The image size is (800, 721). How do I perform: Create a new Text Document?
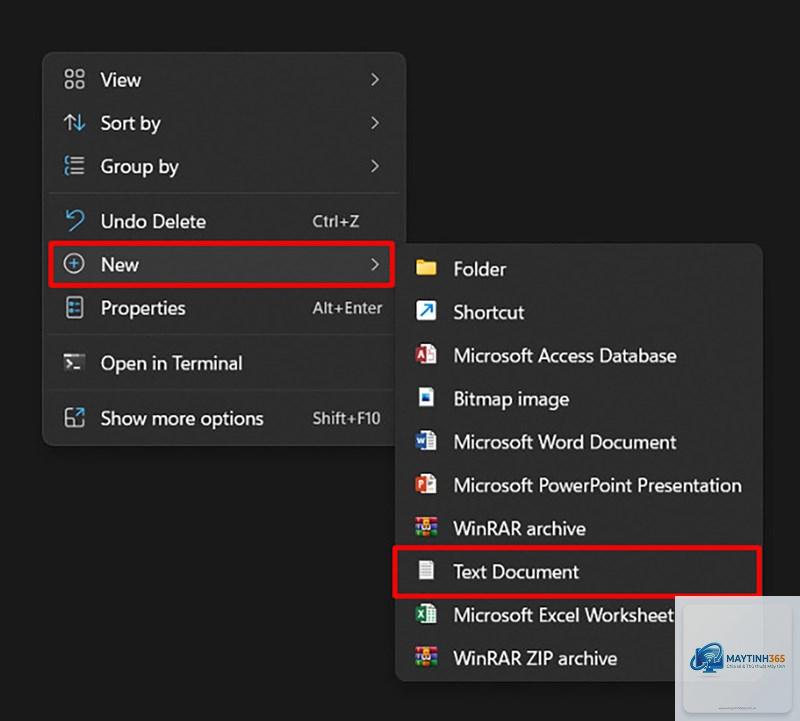coord(577,571)
